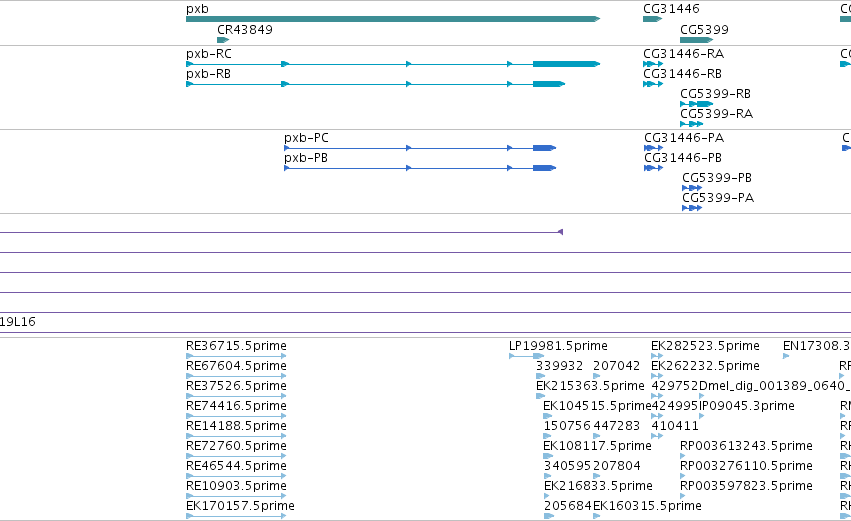Select the 150756 feature label
This screenshot has height=521, width=851.
[x=567, y=426]
